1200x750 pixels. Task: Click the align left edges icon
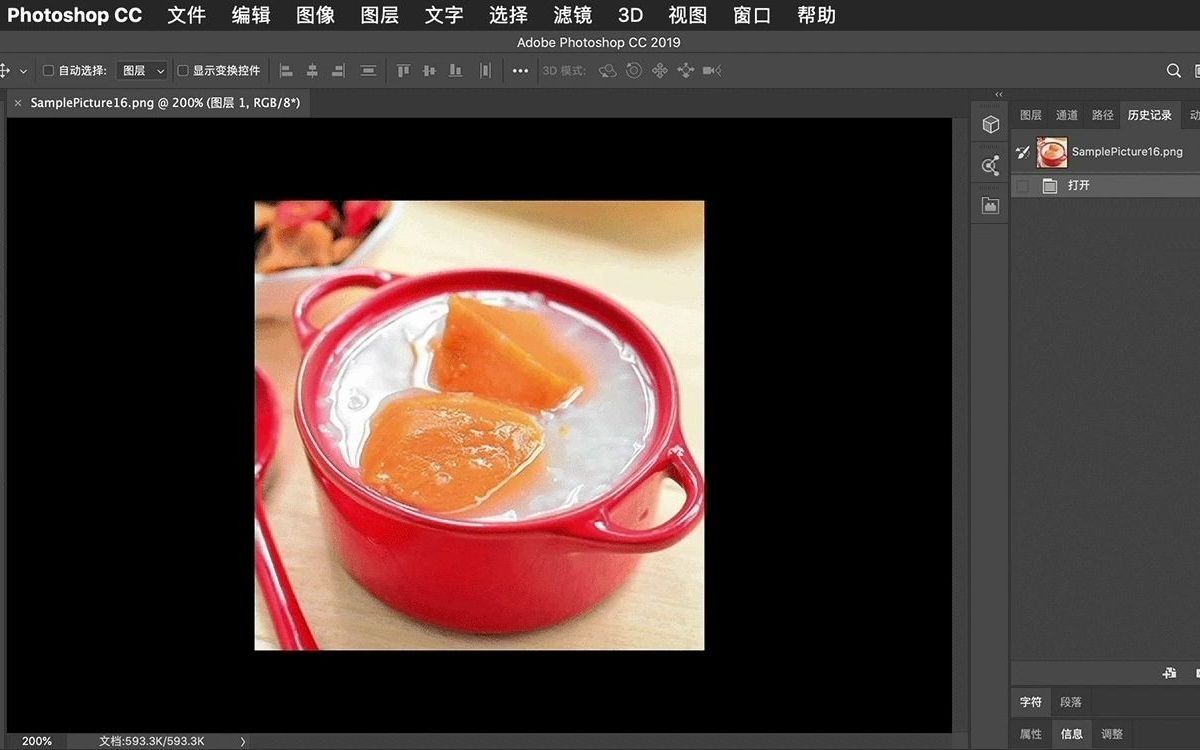click(285, 70)
